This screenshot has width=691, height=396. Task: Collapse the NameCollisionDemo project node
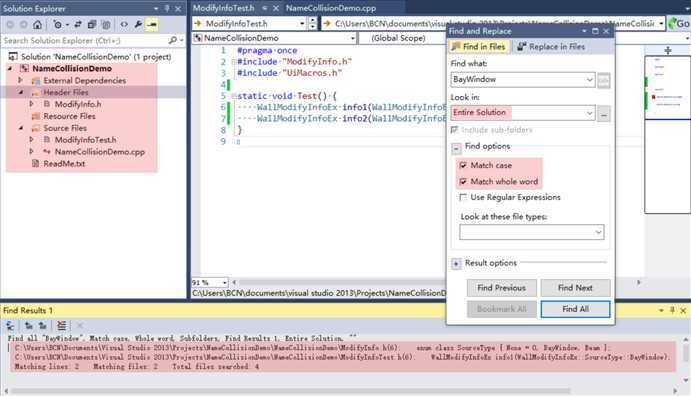10,69
